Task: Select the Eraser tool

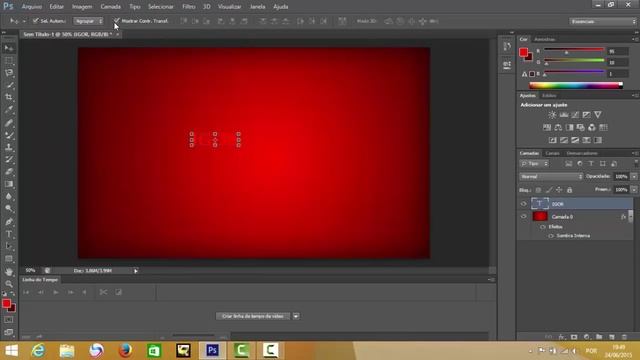Action: [x=9, y=171]
